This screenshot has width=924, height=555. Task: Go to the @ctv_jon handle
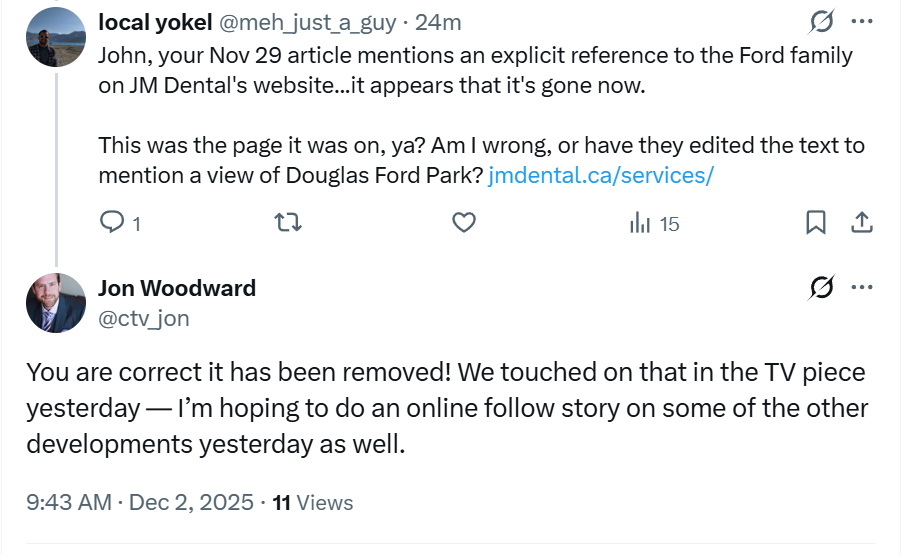tap(143, 318)
